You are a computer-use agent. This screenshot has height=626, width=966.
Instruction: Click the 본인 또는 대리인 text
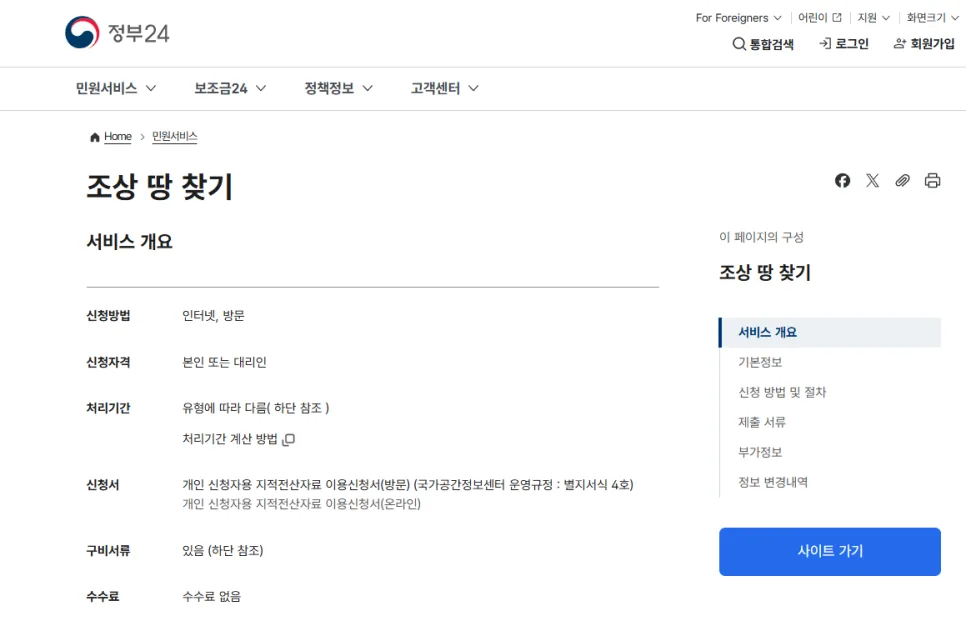(x=224, y=362)
